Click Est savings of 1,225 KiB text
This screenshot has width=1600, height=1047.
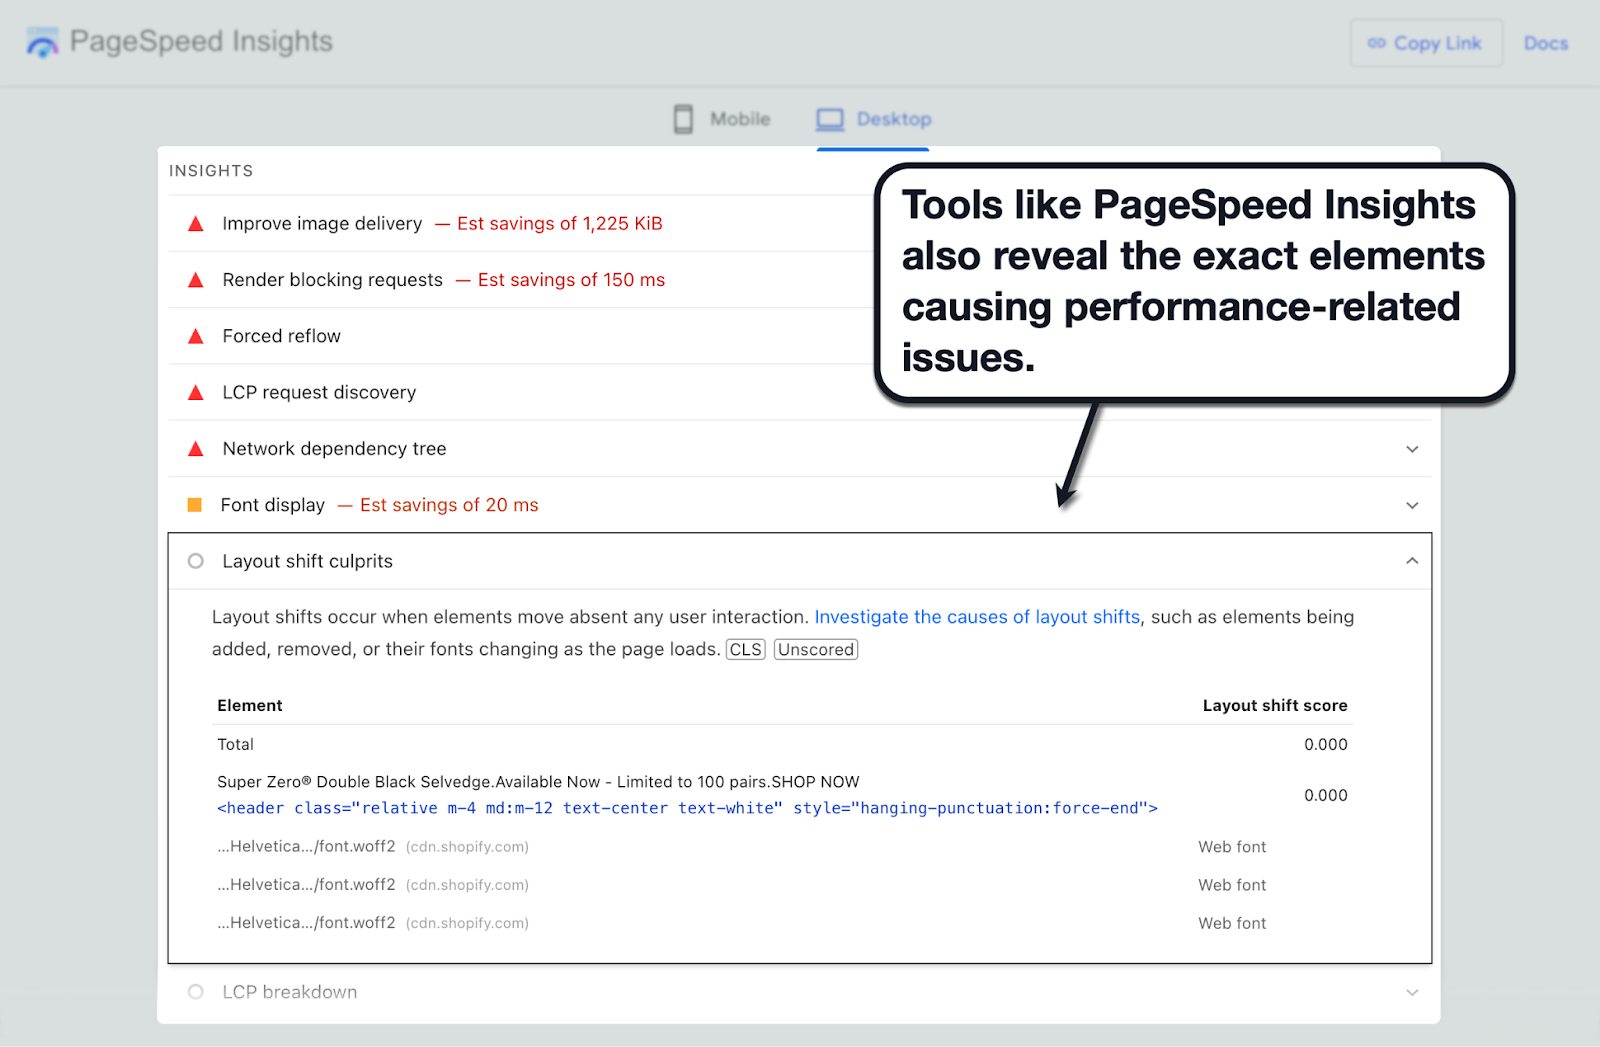click(560, 224)
